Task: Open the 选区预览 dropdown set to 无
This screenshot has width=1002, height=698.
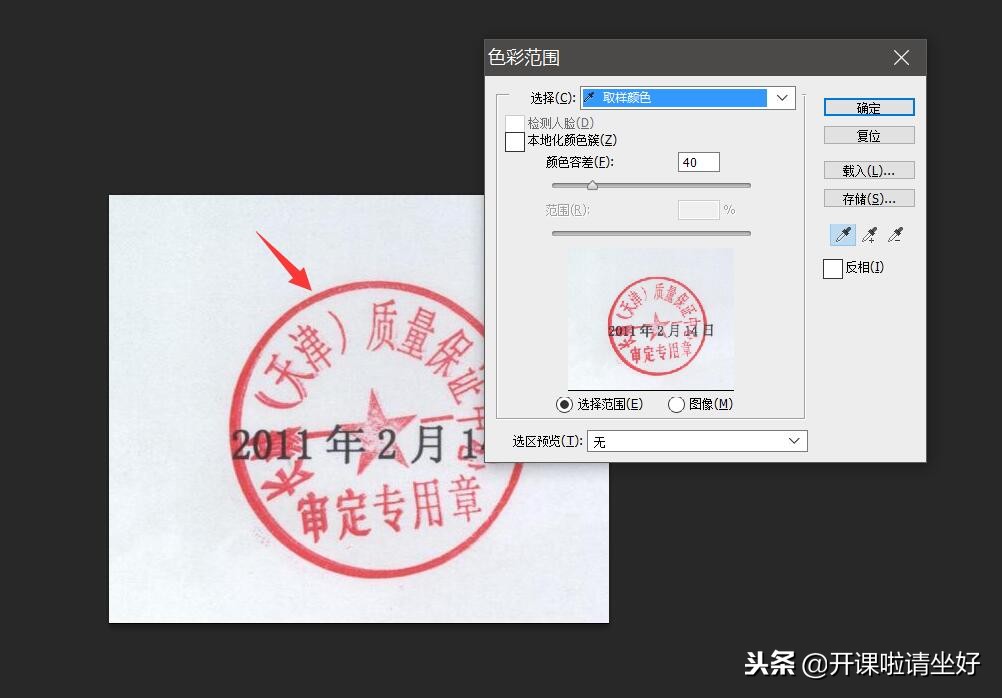Action: click(697, 440)
